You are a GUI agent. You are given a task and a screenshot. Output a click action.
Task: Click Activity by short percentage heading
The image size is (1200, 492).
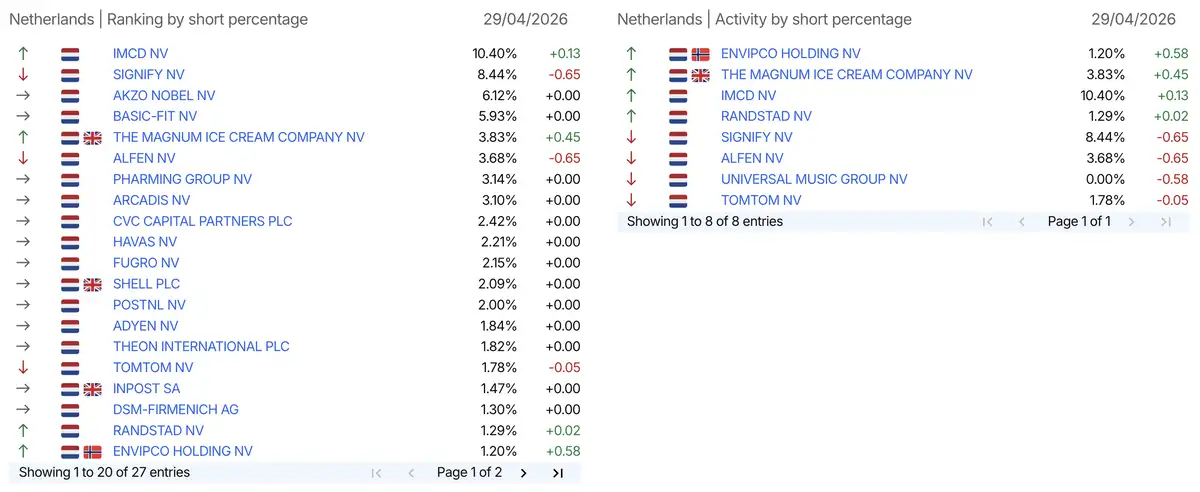tap(814, 19)
